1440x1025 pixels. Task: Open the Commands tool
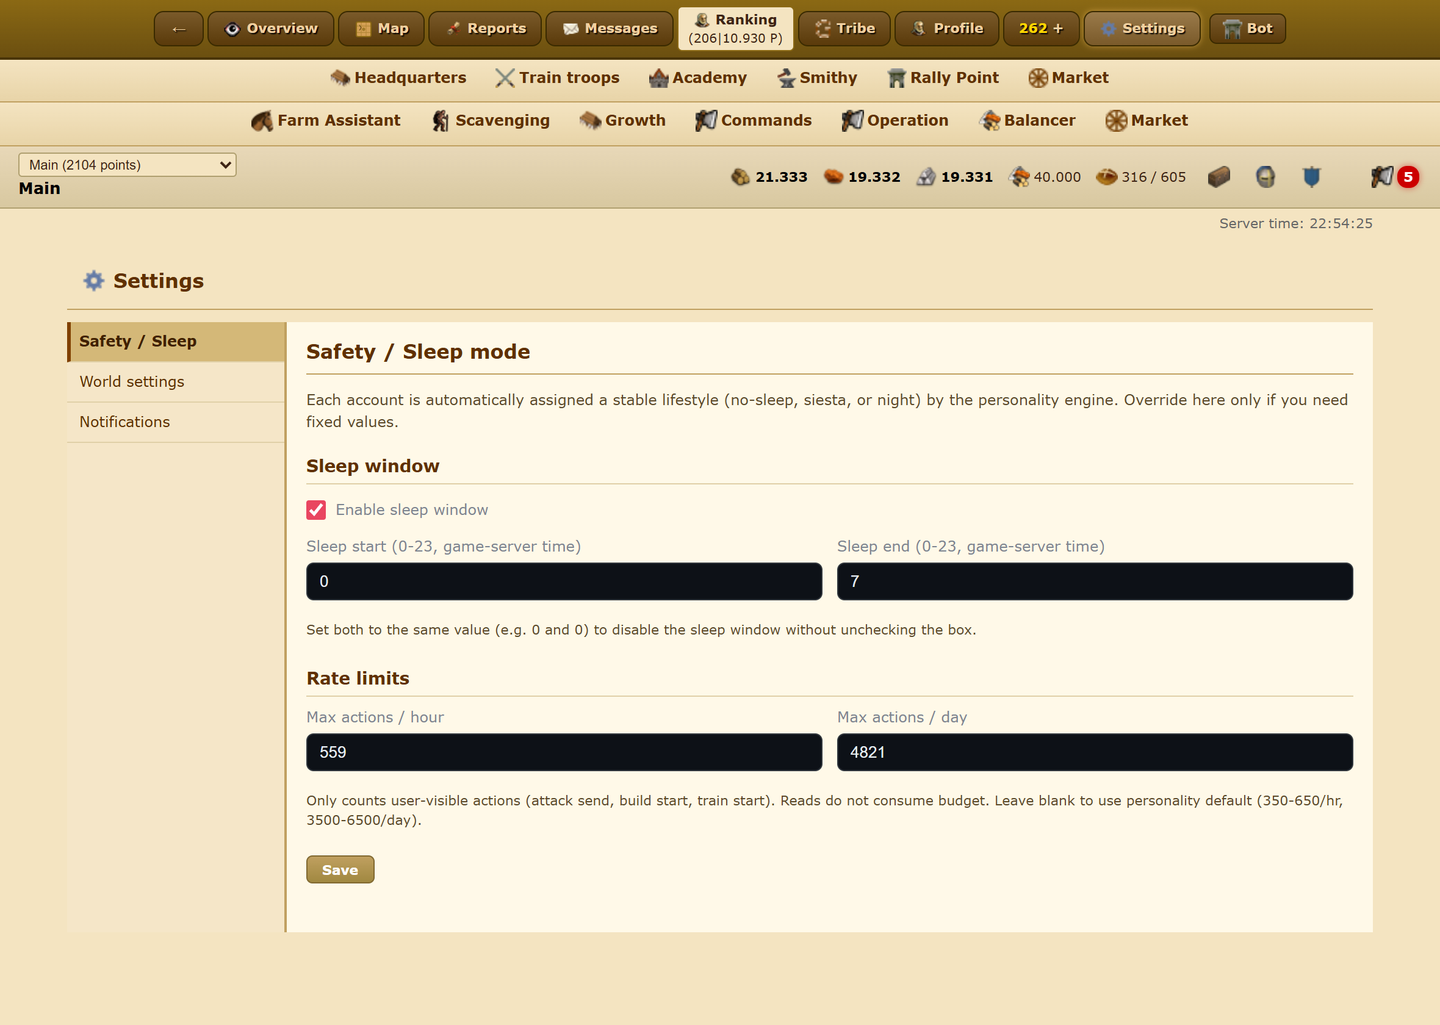tap(753, 121)
